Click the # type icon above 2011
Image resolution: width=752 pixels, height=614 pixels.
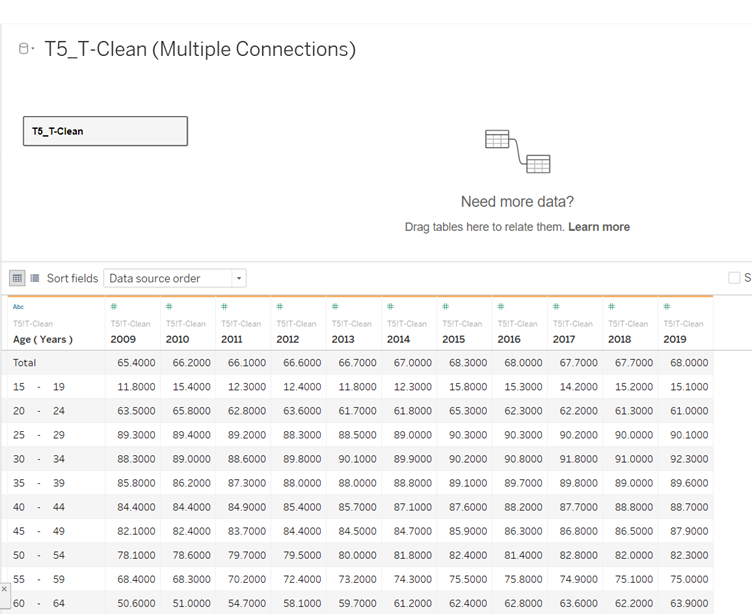224,307
